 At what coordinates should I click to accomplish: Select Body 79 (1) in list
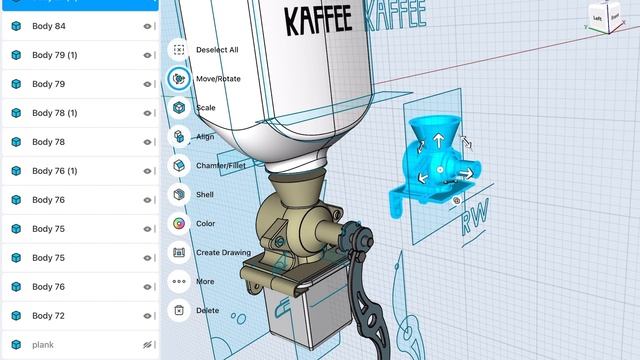[80, 55]
